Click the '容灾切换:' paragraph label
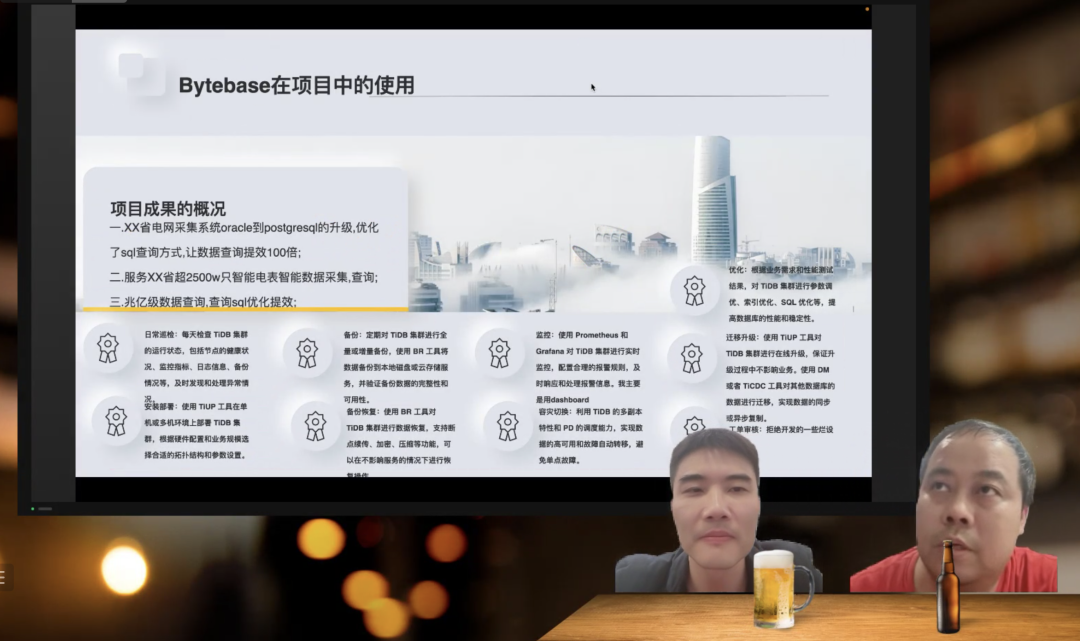The image size is (1080, 641). point(556,412)
